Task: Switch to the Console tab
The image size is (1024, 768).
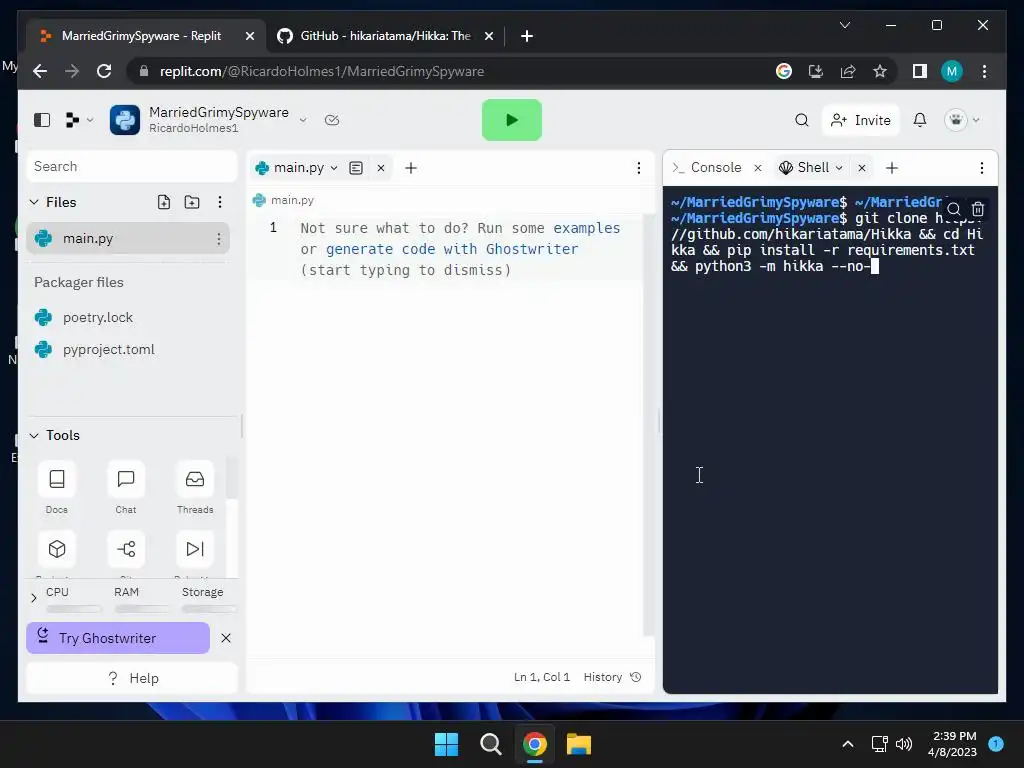Action: 708,168
